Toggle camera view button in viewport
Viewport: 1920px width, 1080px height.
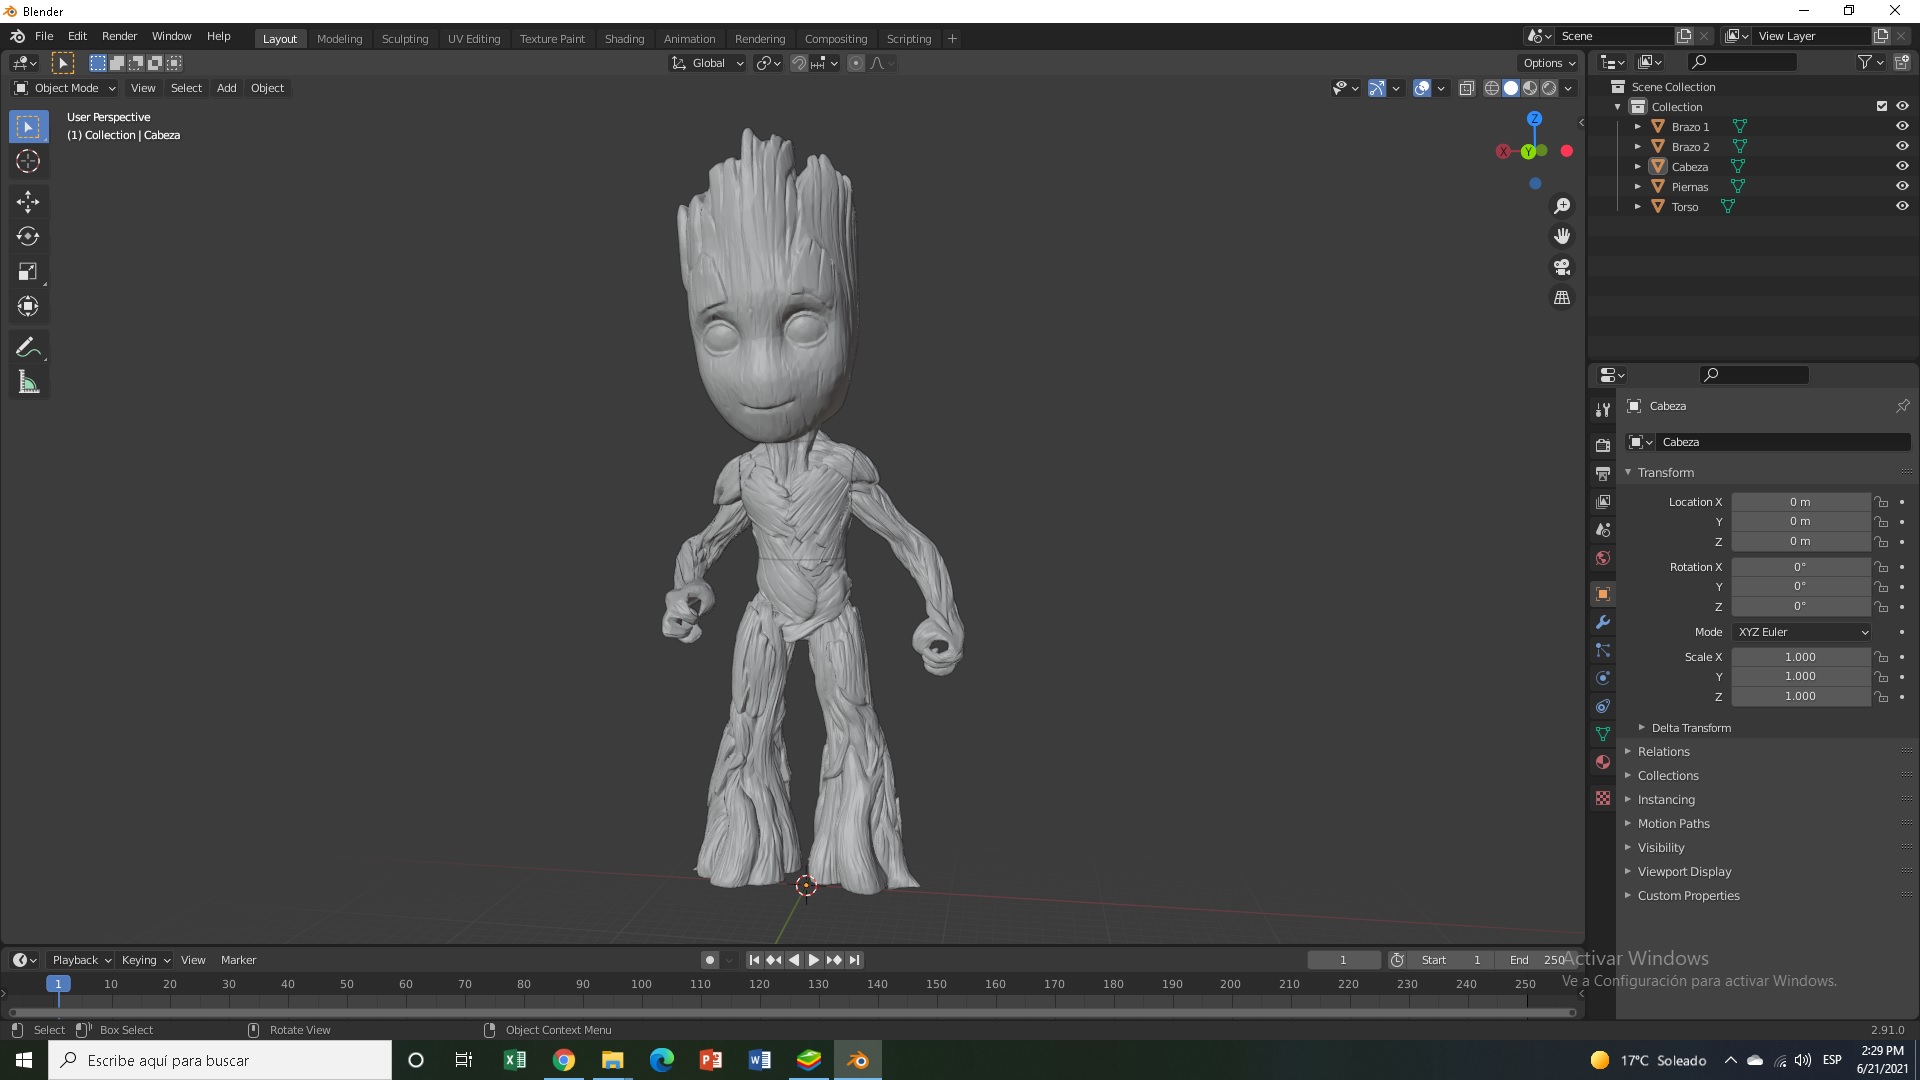tap(1562, 267)
